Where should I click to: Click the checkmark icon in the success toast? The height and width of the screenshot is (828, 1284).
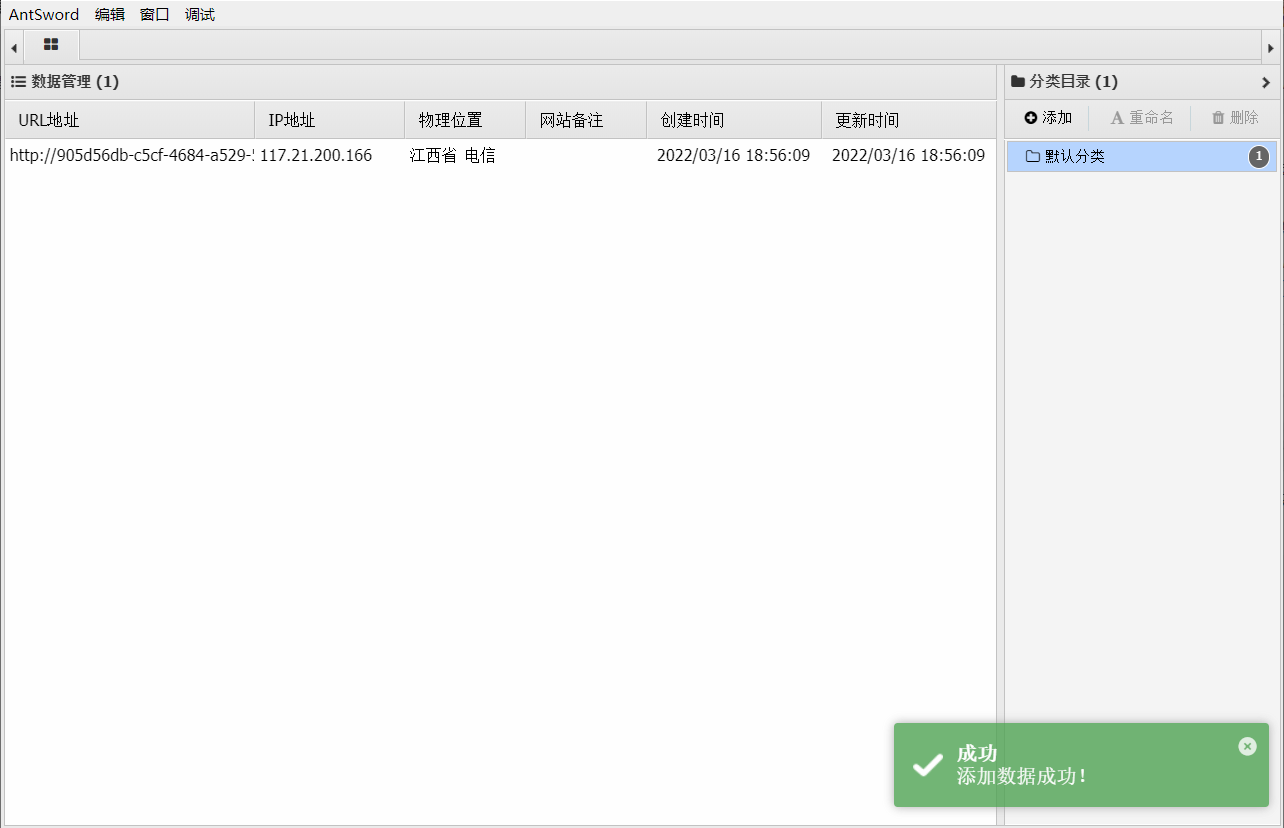(x=925, y=765)
